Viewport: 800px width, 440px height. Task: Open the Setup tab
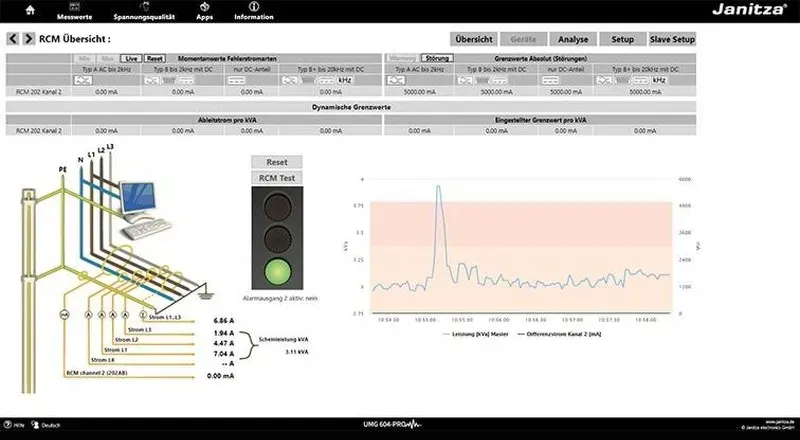tap(622, 39)
